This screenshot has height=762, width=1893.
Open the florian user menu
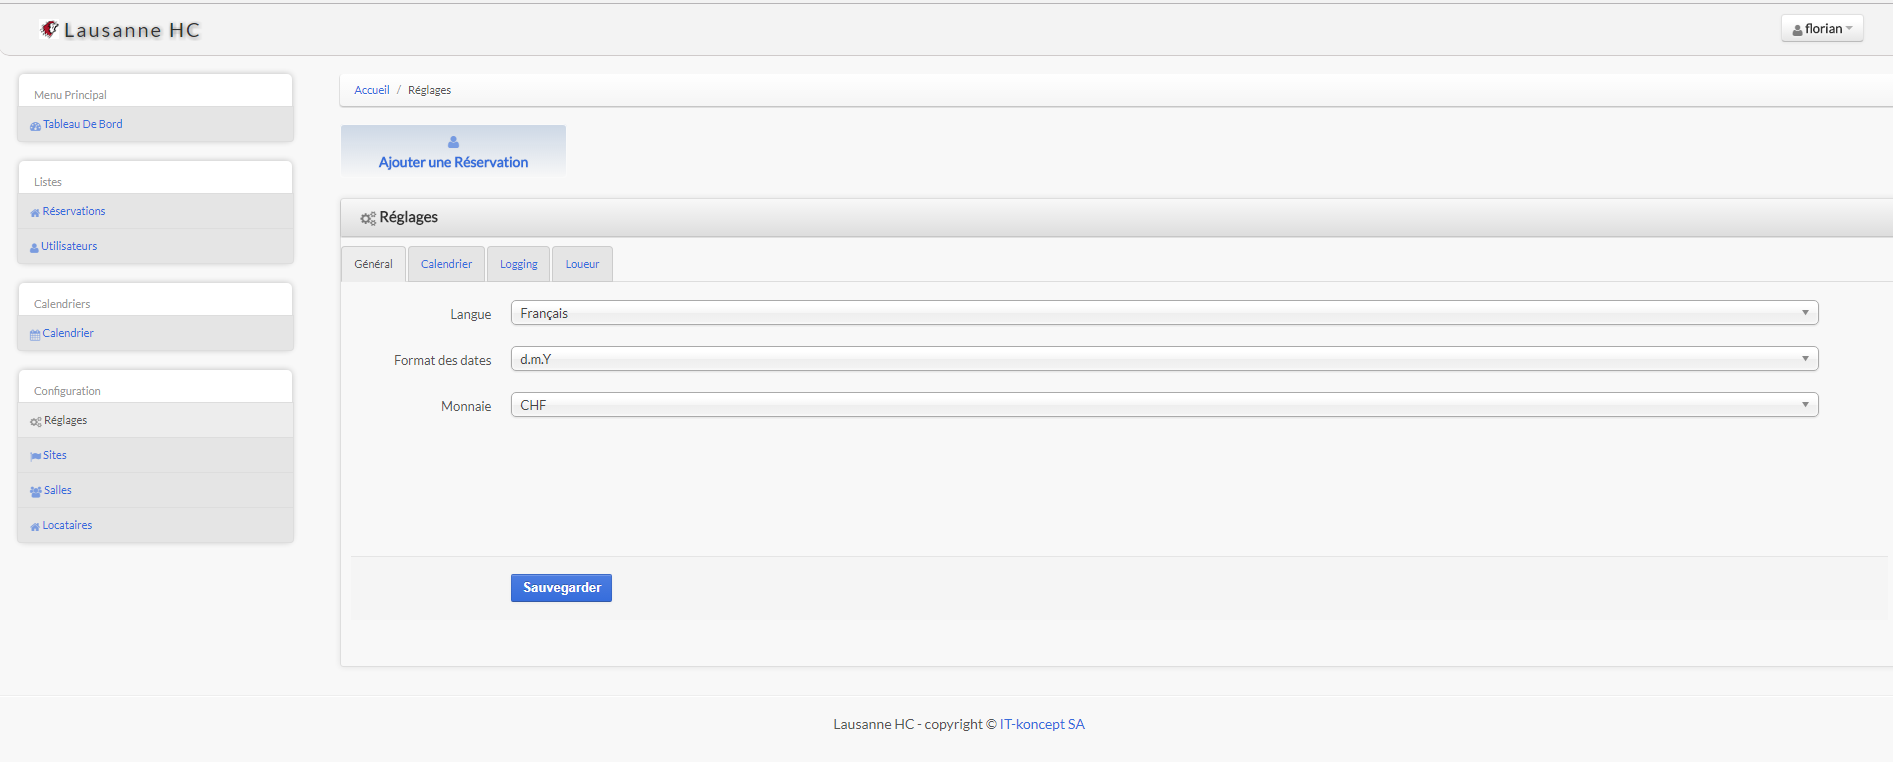pyautogui.click(x=1821, y=29)
